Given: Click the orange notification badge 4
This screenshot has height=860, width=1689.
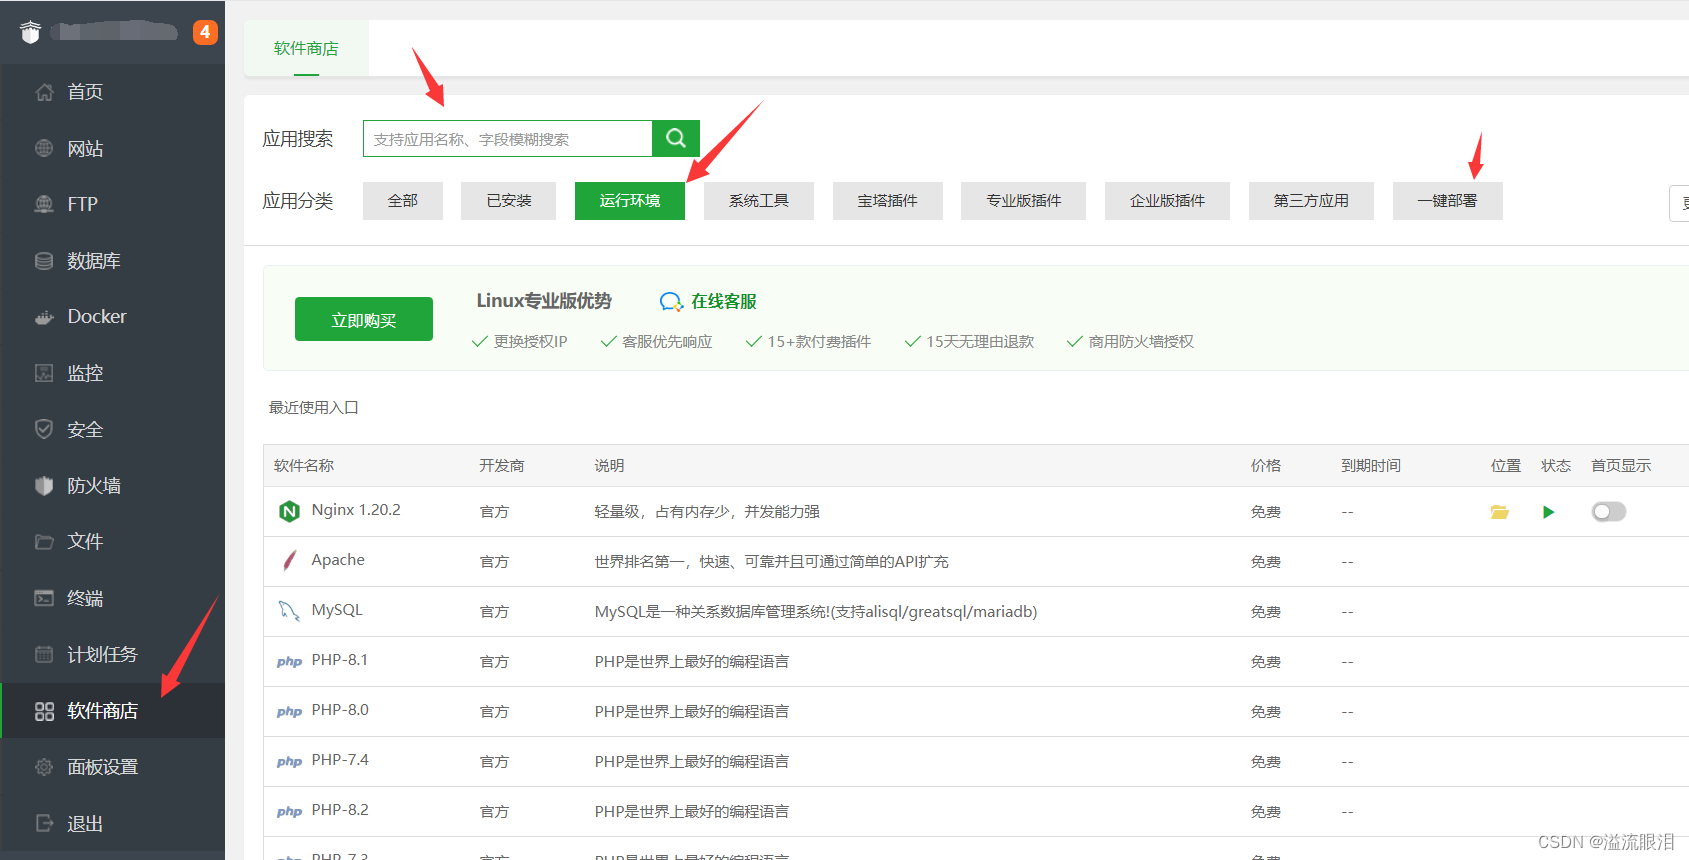Looking at the screenshot, I should pos(205,32).
